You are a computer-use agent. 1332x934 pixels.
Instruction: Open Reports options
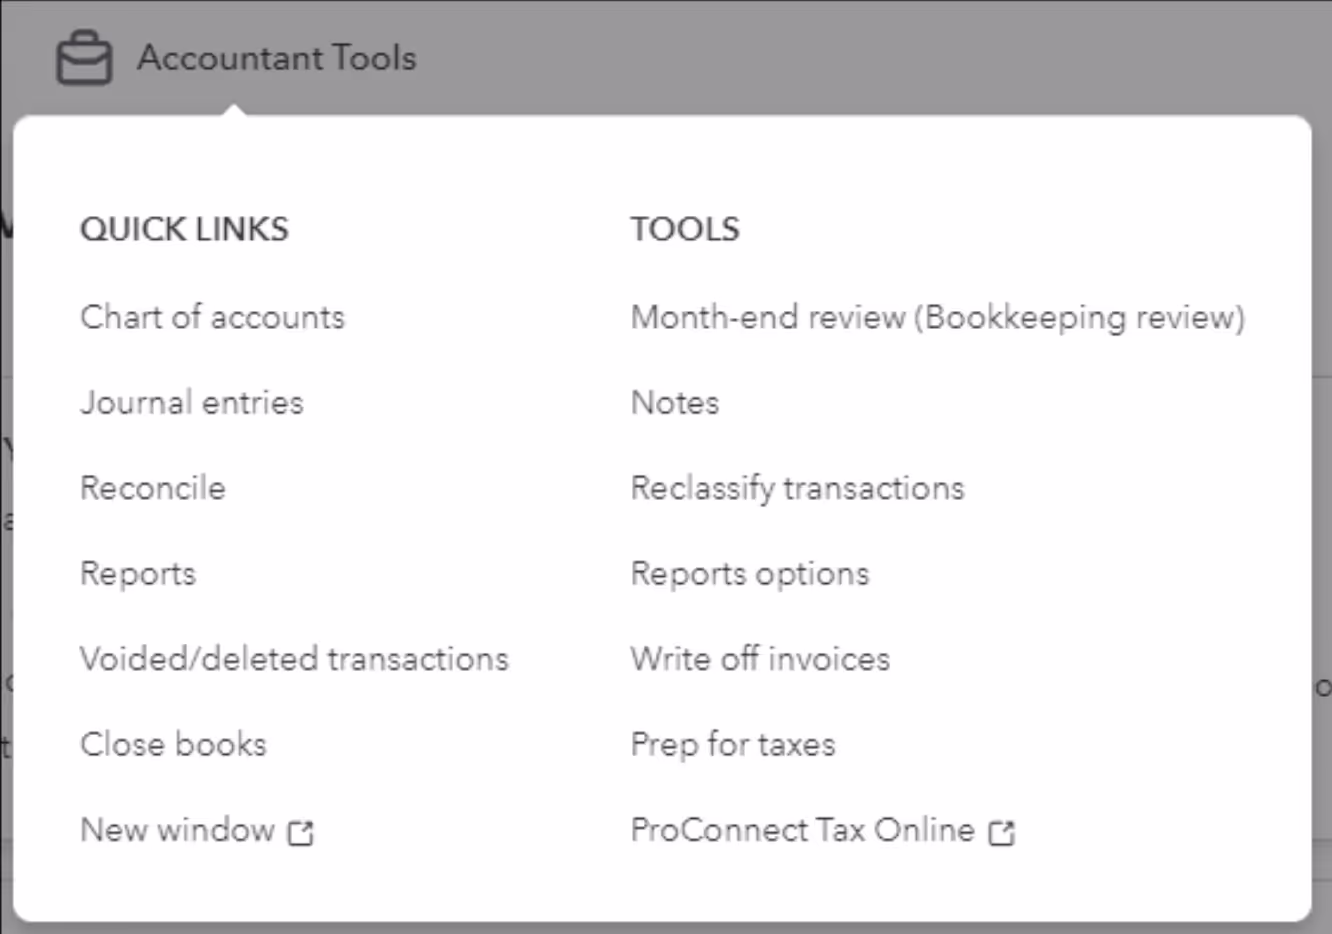tap(750, 574)
